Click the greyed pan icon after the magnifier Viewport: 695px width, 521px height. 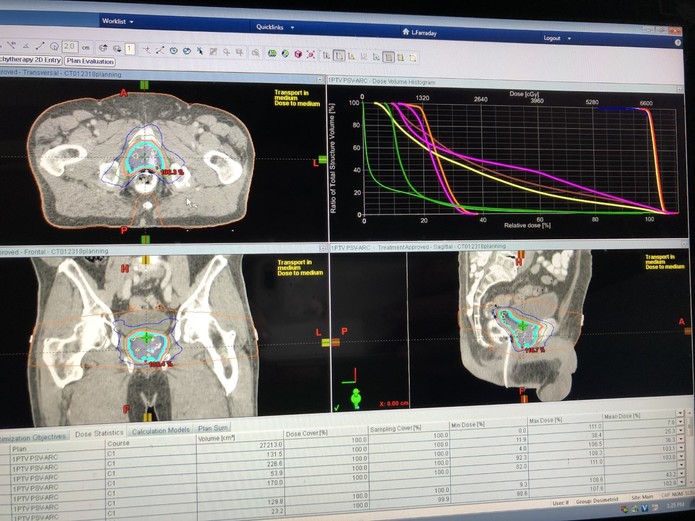[x=239, y=52]
